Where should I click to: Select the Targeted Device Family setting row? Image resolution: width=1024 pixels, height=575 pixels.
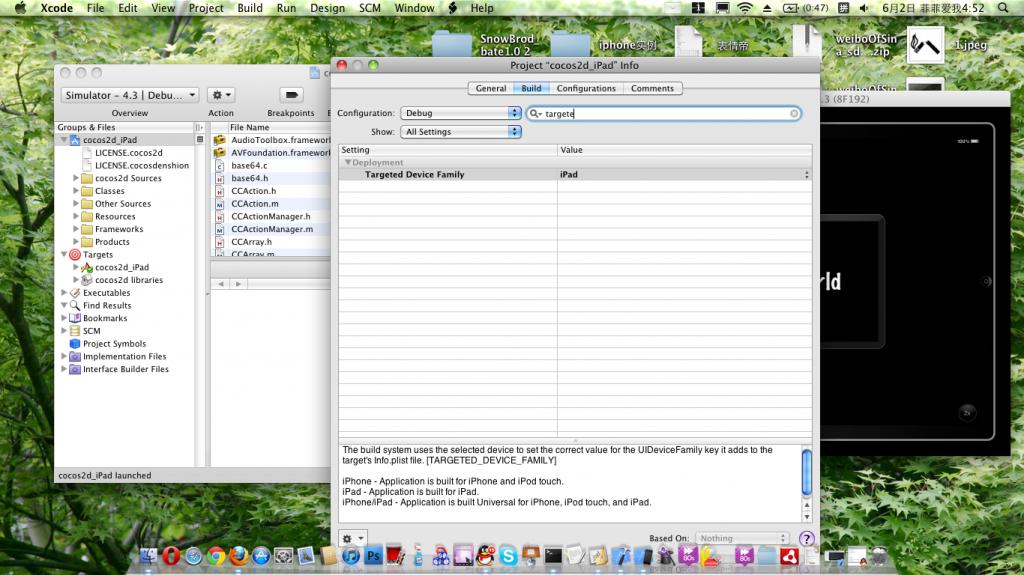(575, 174)
